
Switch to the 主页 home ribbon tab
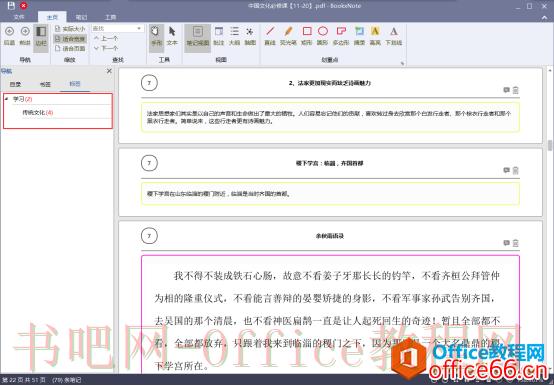pos(52,17)
